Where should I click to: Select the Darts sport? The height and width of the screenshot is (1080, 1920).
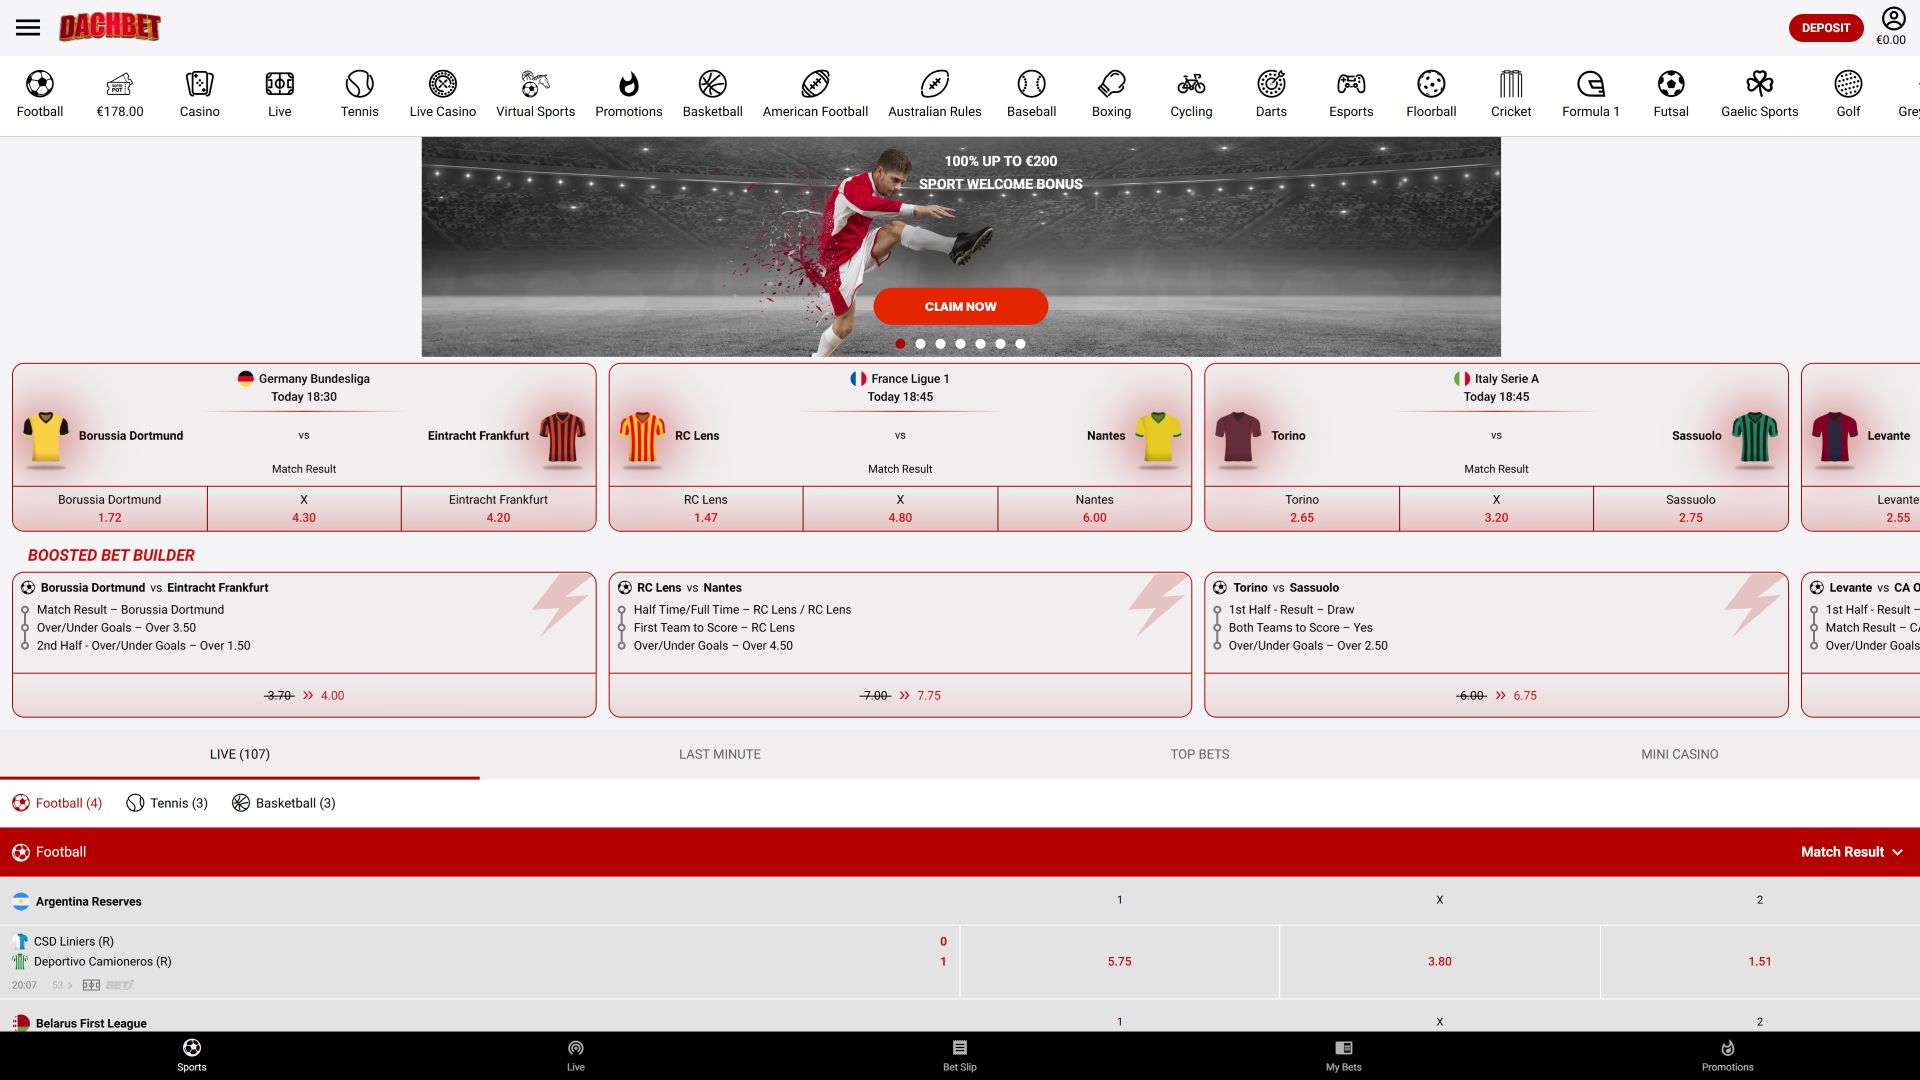(x=1272, y=94)
